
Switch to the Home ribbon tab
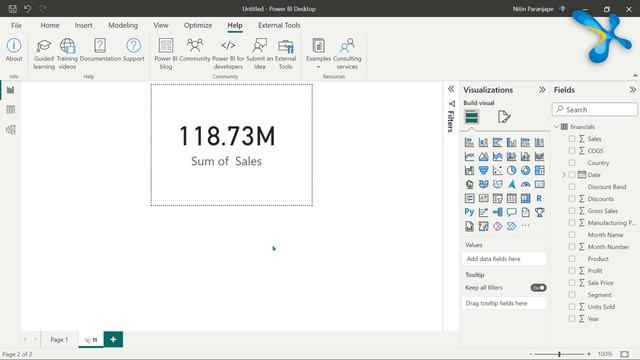click(x=50, y=25)
